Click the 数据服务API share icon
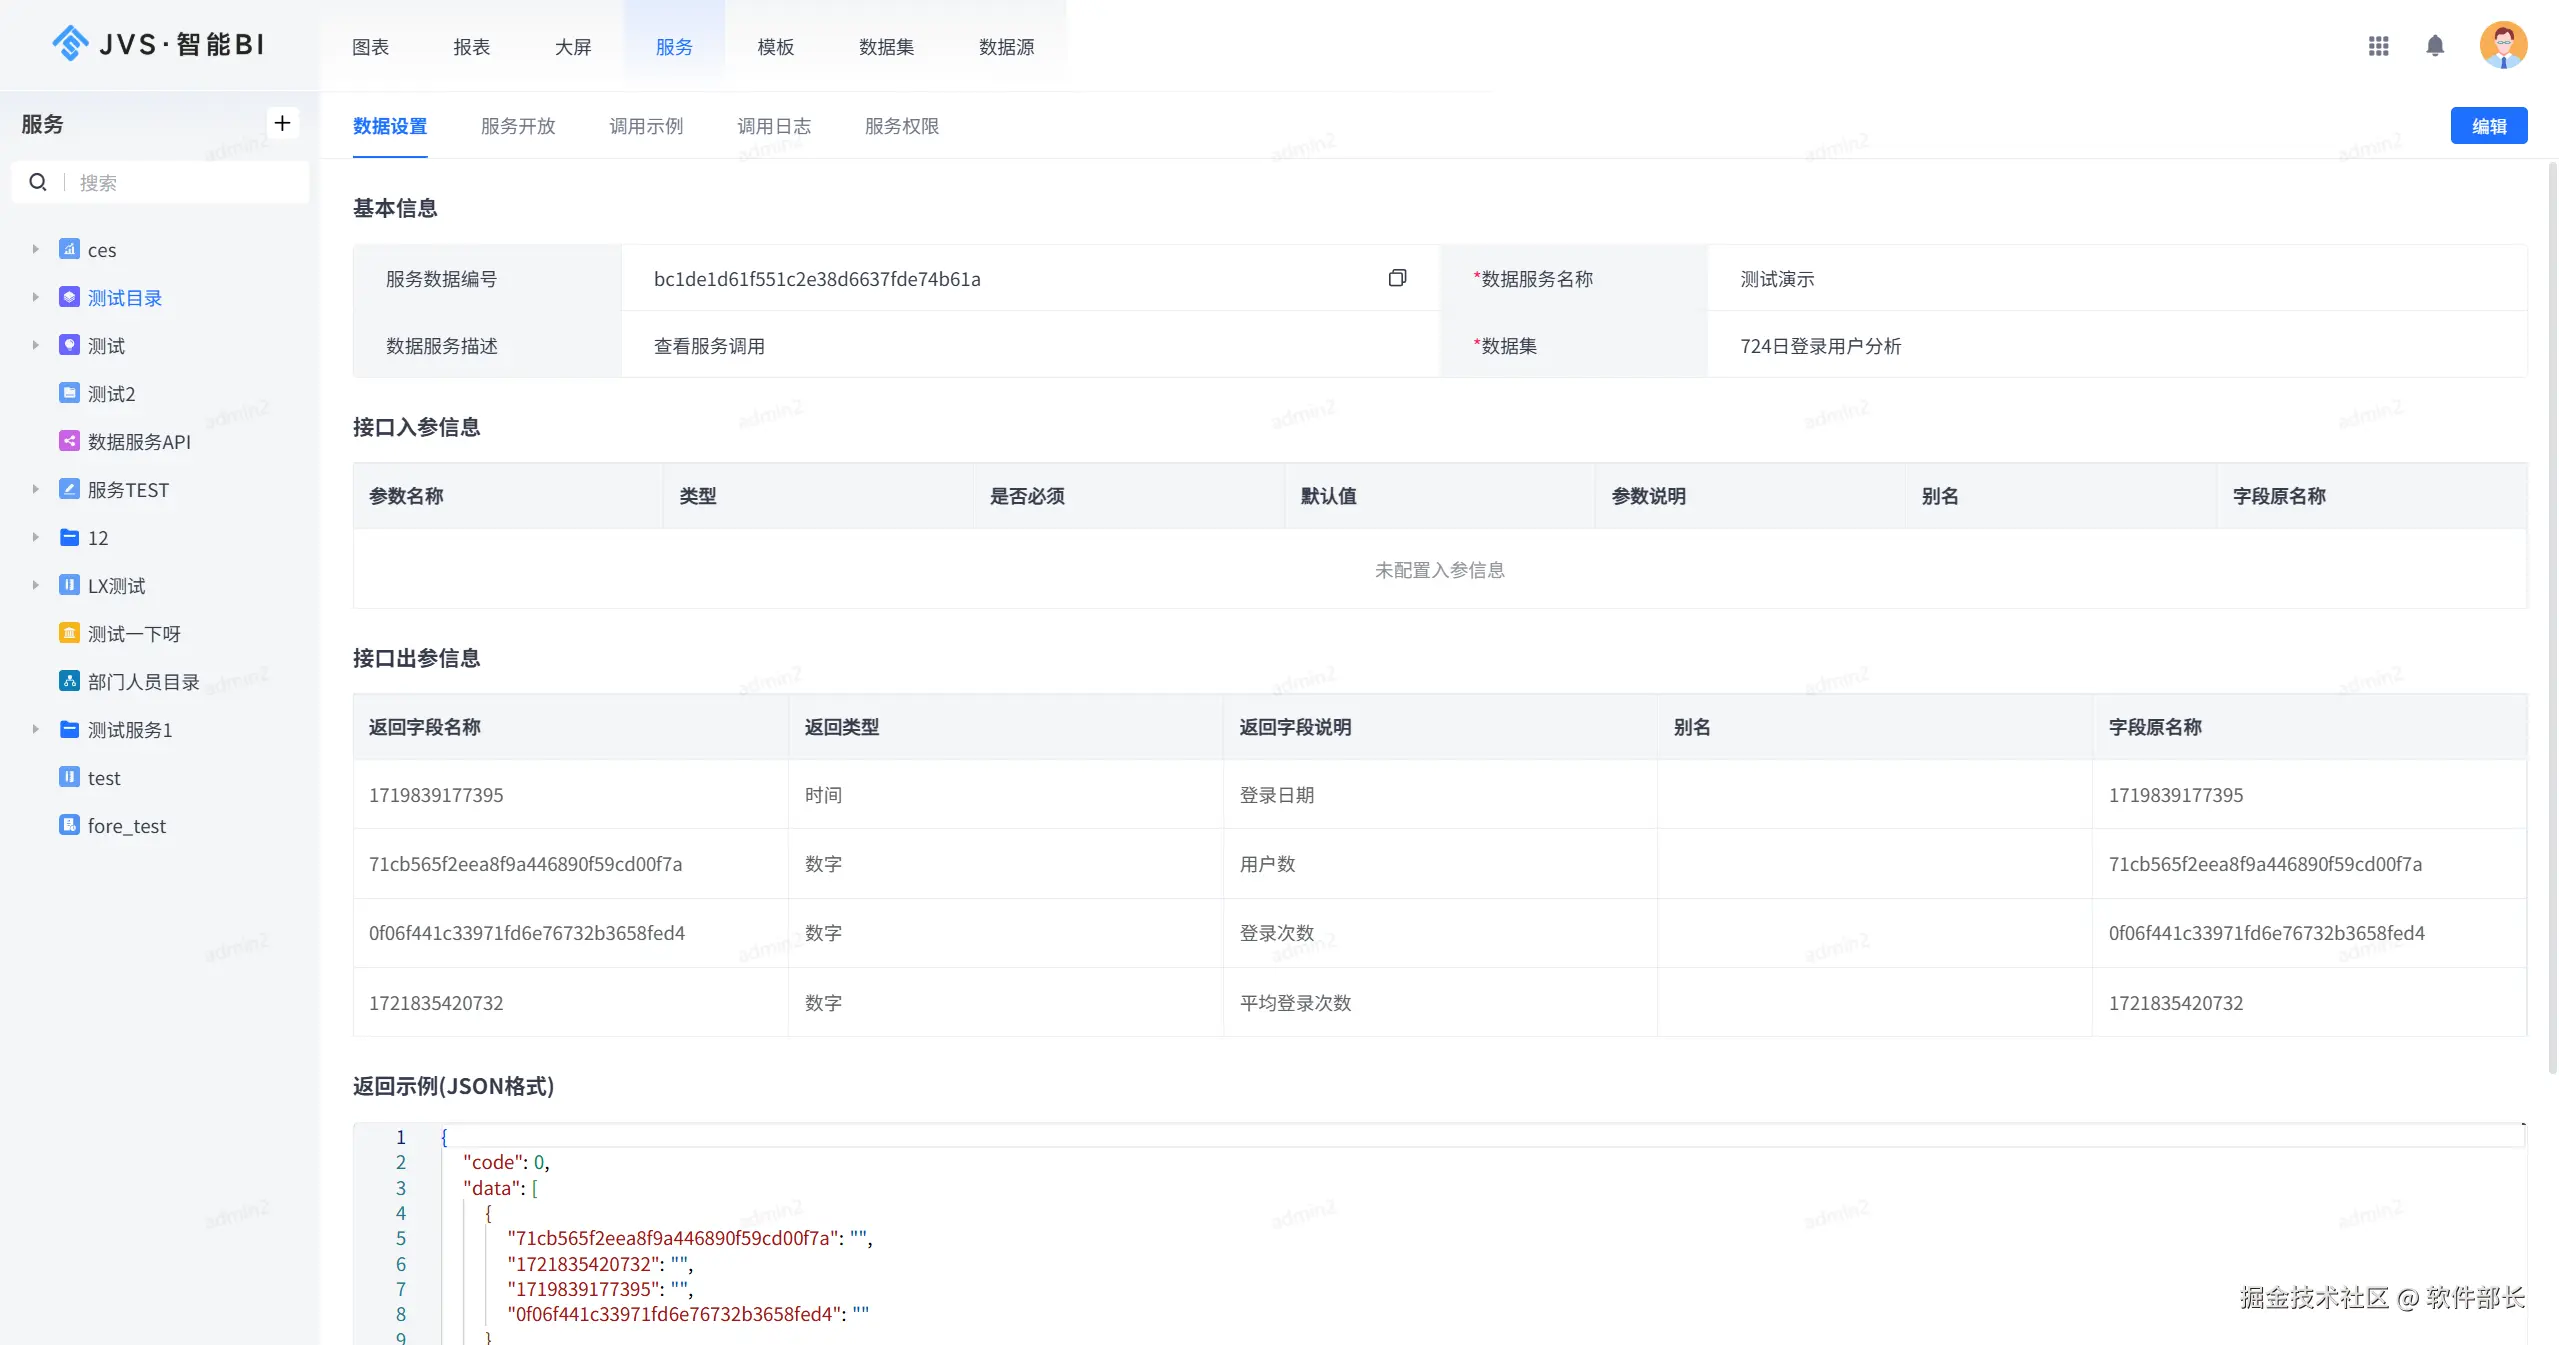Image resolution: width=2559 pixels, height=1345 pixels. coord(69,441)
